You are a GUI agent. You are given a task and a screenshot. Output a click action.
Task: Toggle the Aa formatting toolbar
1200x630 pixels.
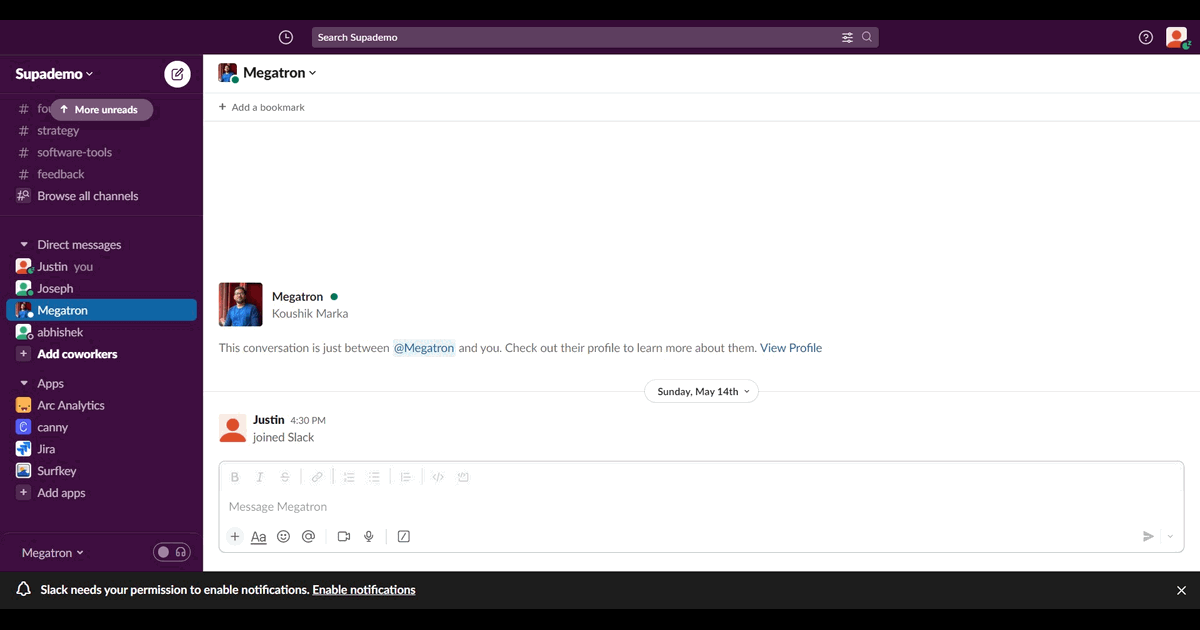click(258, 537)
